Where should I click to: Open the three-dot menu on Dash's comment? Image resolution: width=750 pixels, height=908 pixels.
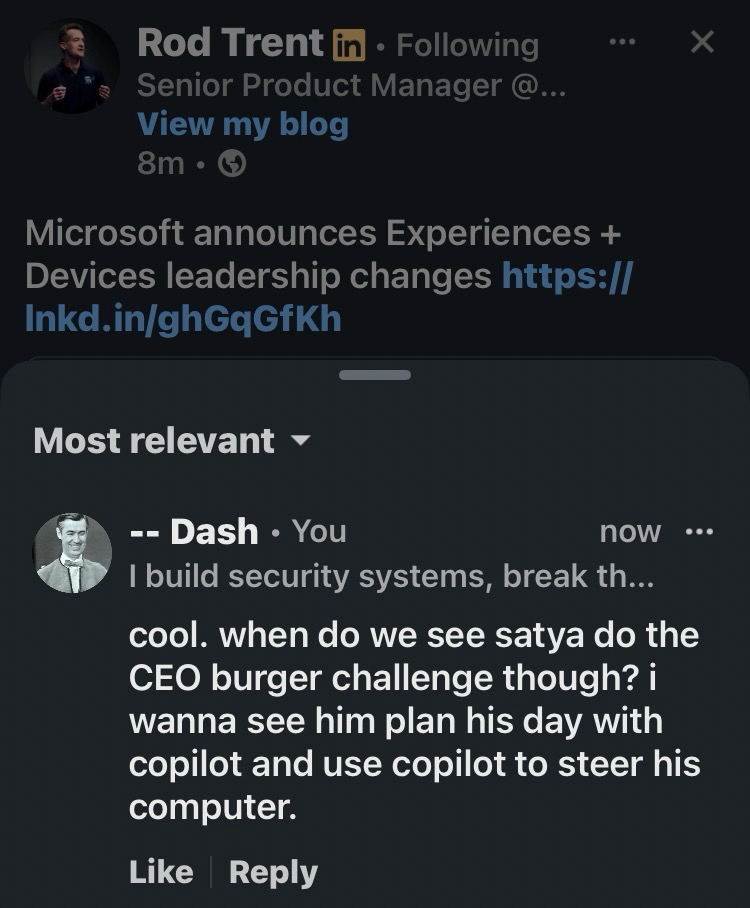point(699,531)
